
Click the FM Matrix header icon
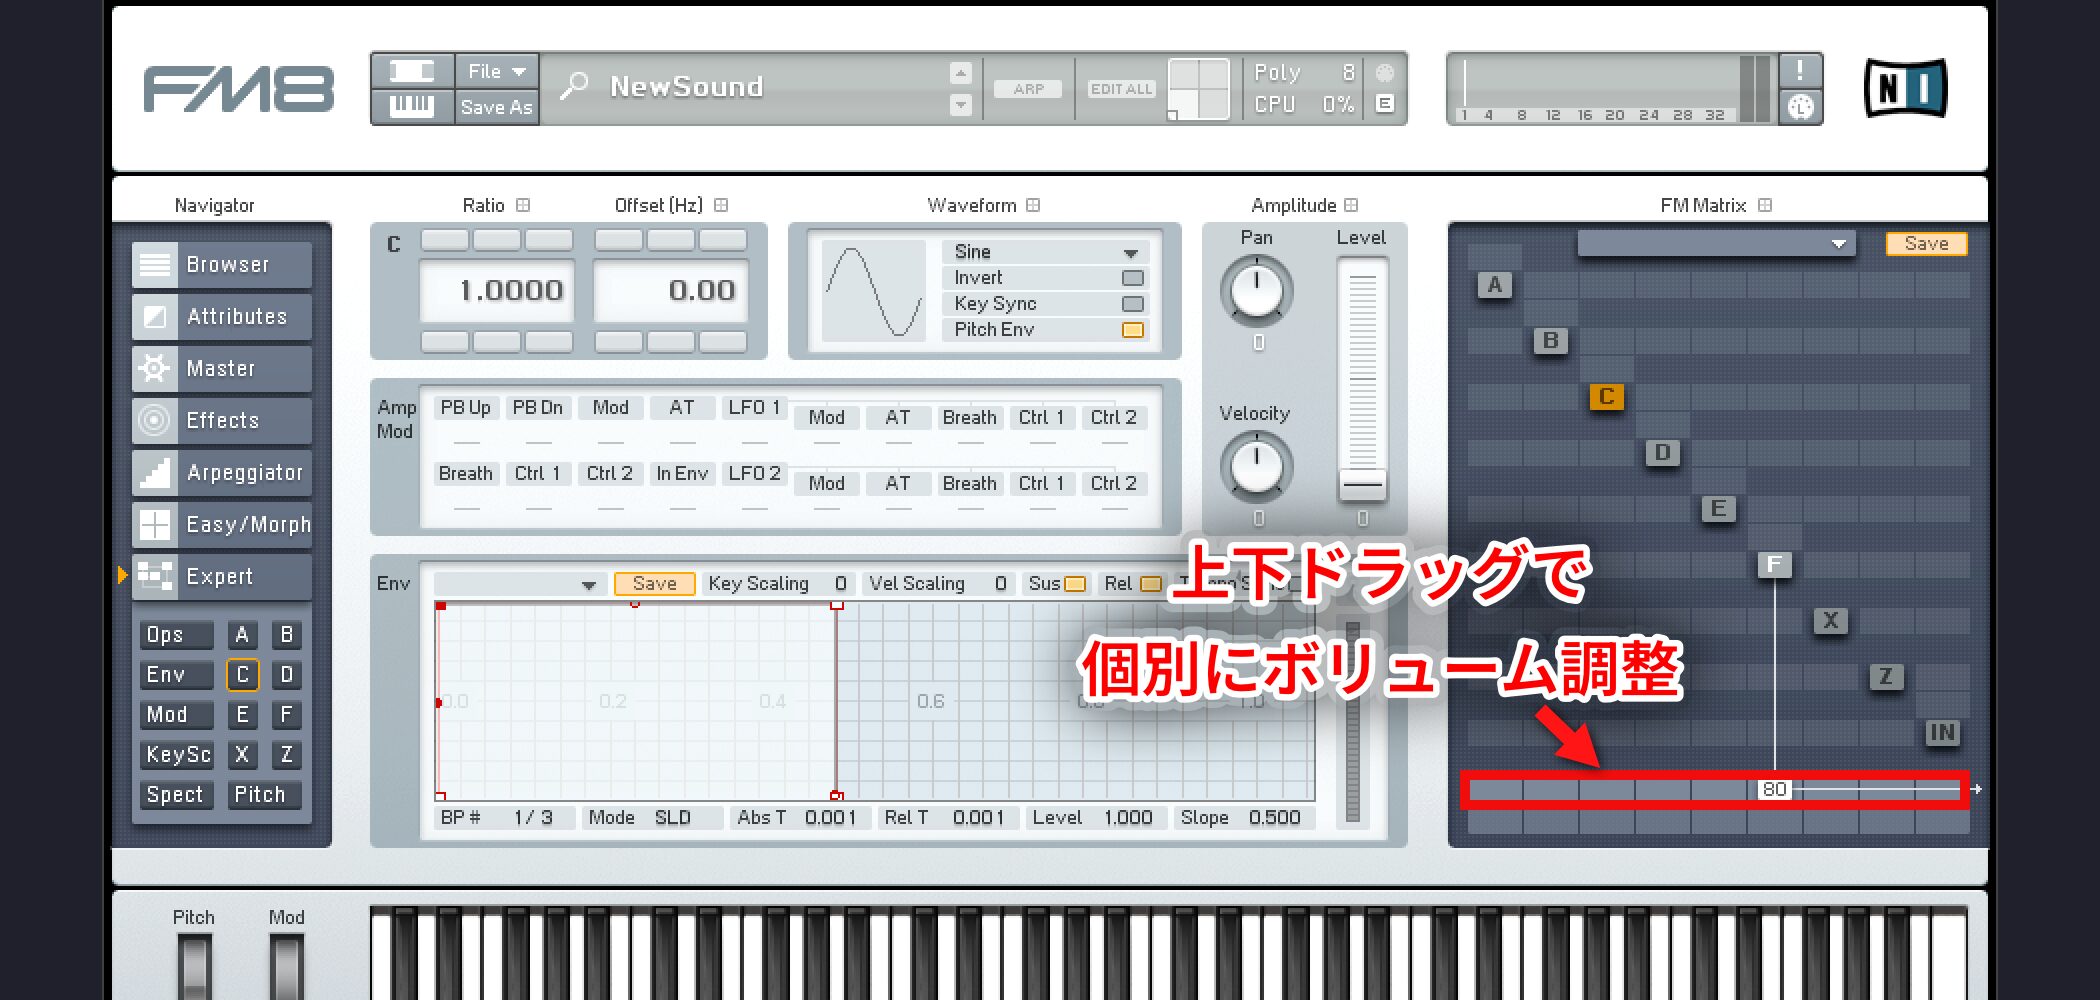click(x=1765, y=205)
